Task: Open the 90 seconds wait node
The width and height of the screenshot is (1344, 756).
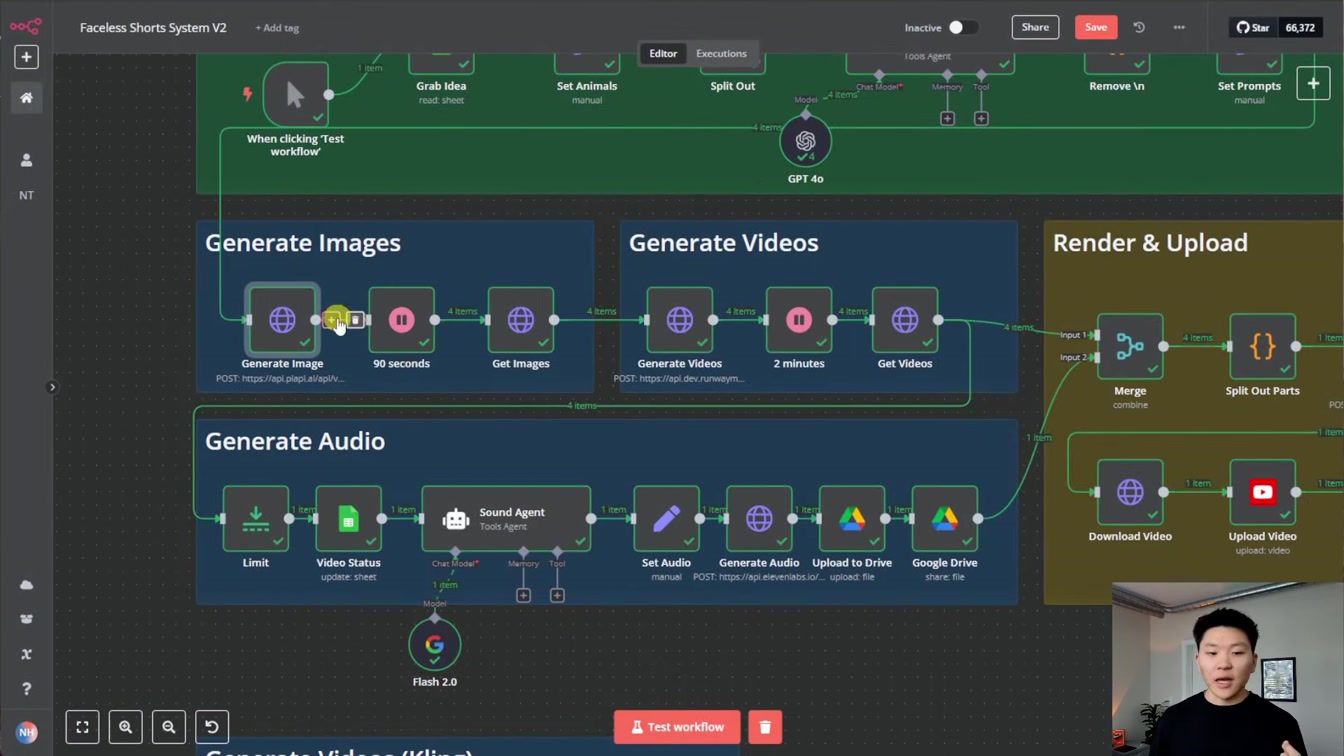Action: tap(401, 320)
